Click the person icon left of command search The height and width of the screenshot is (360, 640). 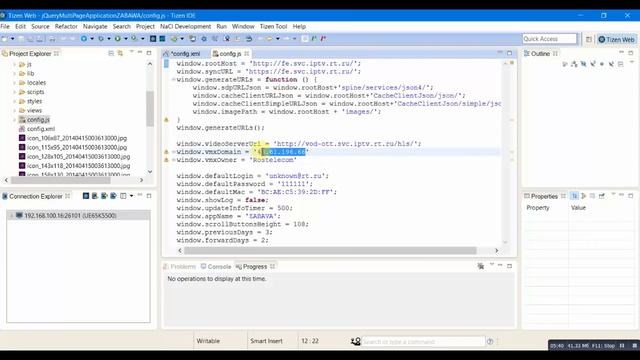[x=356, y=342]
